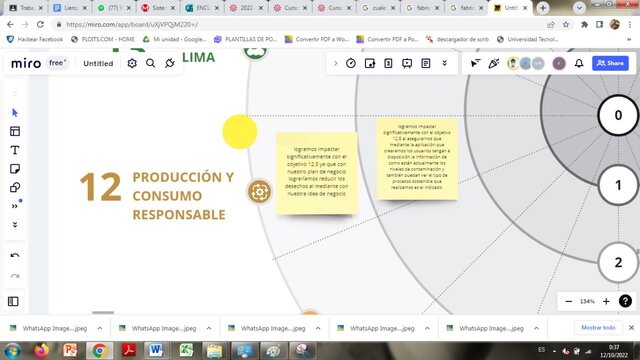Screen dimensions: 640x360
Task: Click Producción y Consumo Responsable text
Action: pyautogui.click(x=183, y=196)
